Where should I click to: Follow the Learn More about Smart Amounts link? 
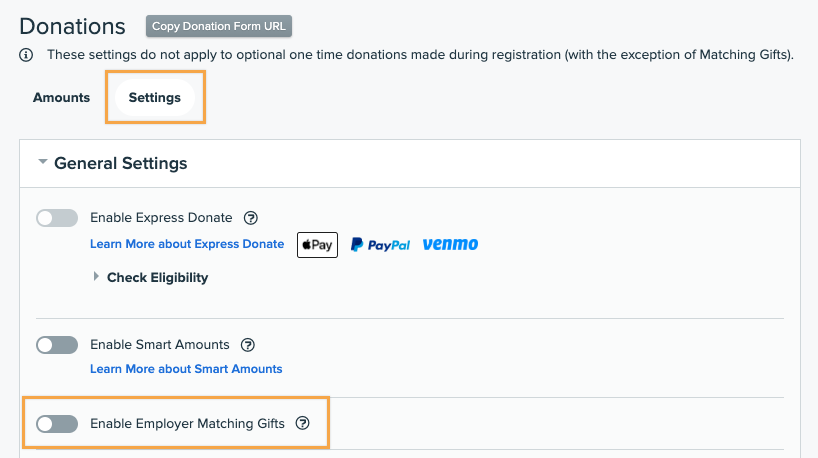tap(186, 369)
